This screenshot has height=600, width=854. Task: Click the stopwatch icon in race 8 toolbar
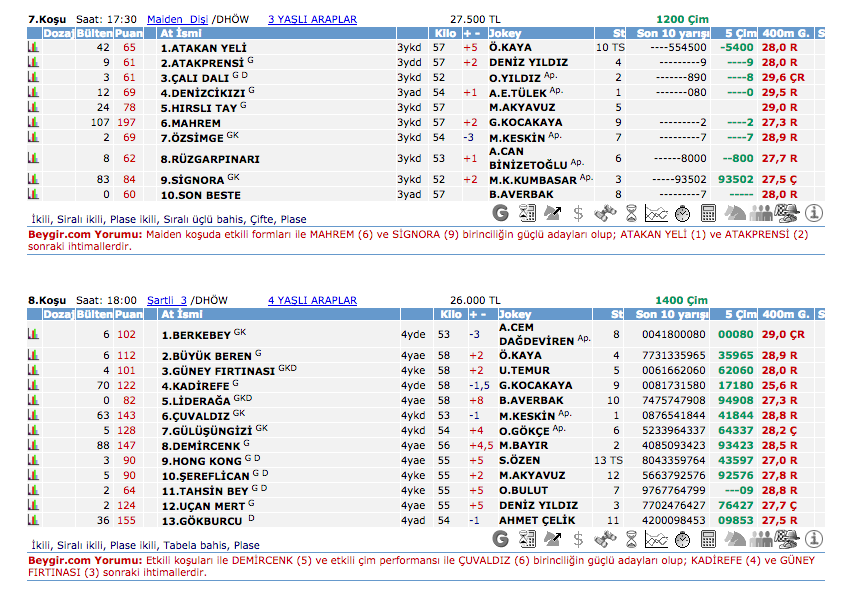tap(682, 539)
